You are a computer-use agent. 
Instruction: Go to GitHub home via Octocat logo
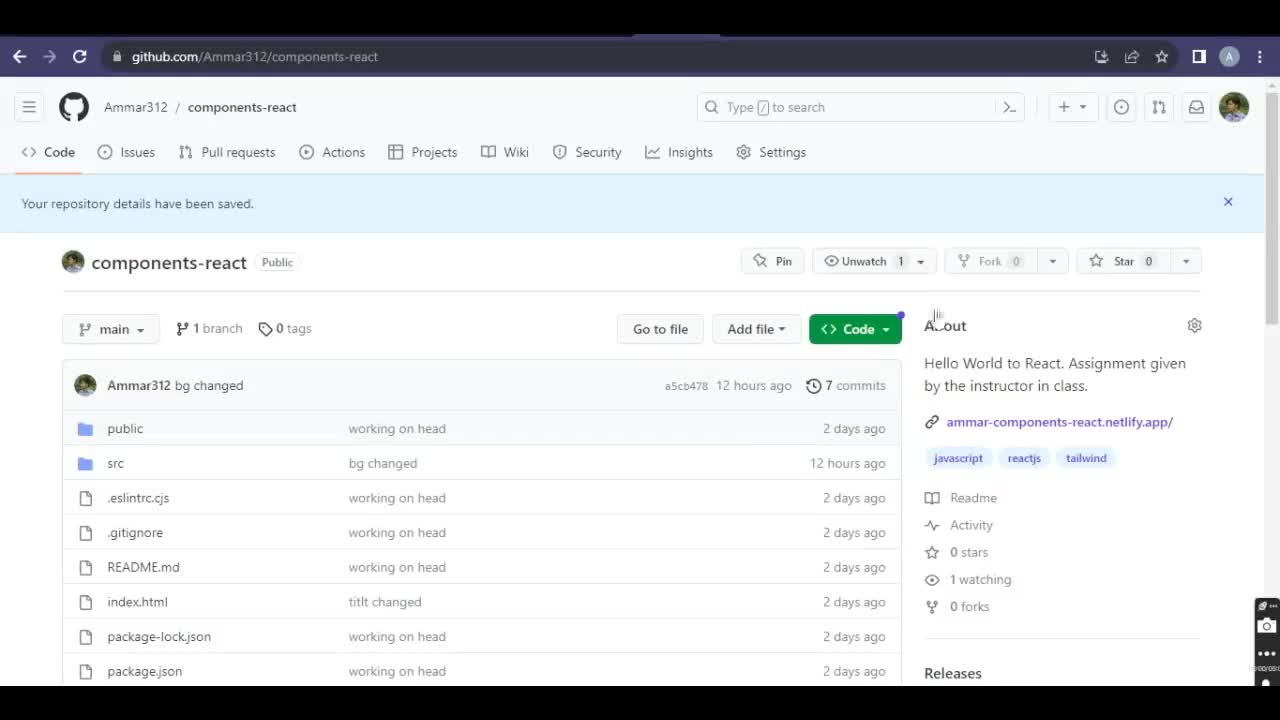point(74,107)
